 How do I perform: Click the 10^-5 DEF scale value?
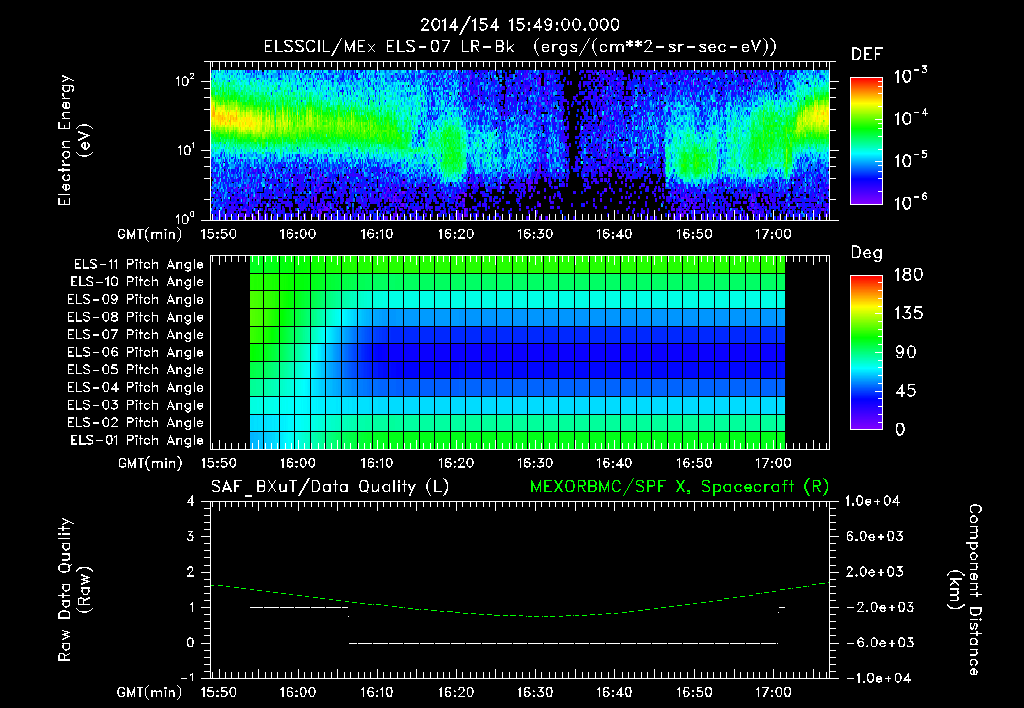coord(910,159)
